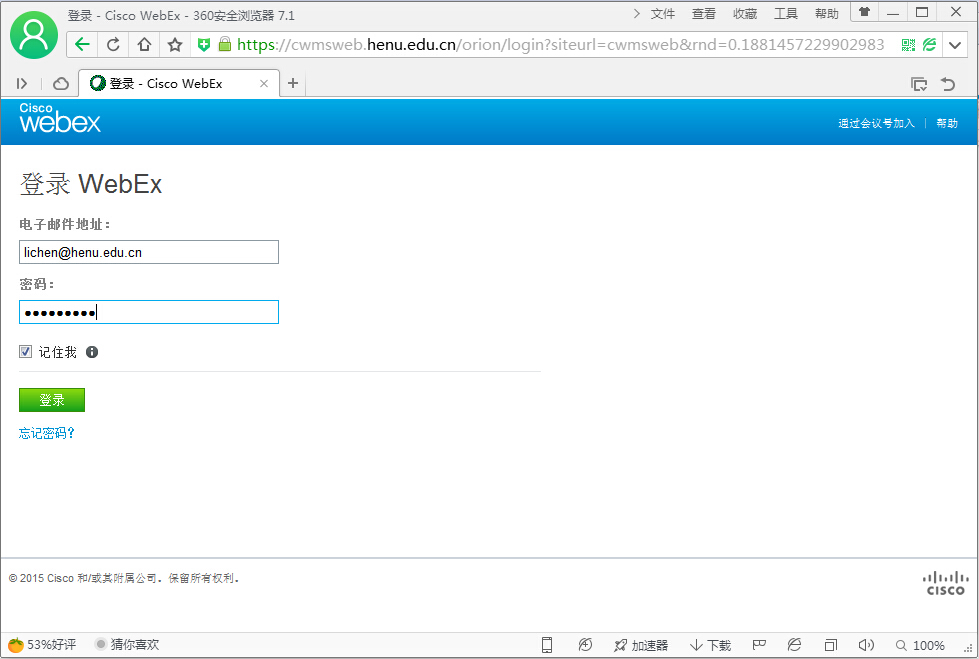The image size is (979, 659).
Task: Toggle the 记住我 checkbox
Action: (25, 352)
